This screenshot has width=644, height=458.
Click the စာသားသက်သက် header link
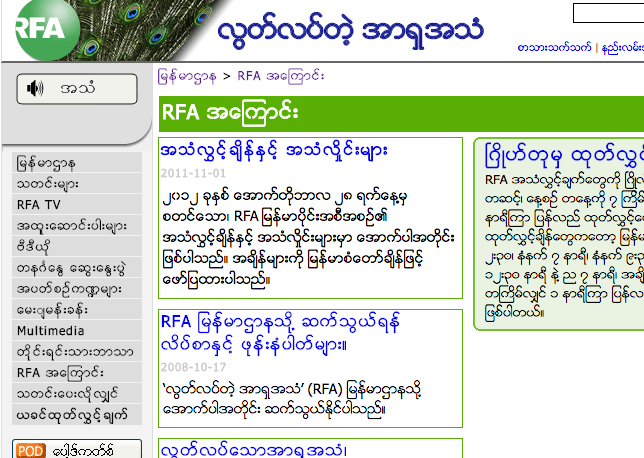pos(554,48)
